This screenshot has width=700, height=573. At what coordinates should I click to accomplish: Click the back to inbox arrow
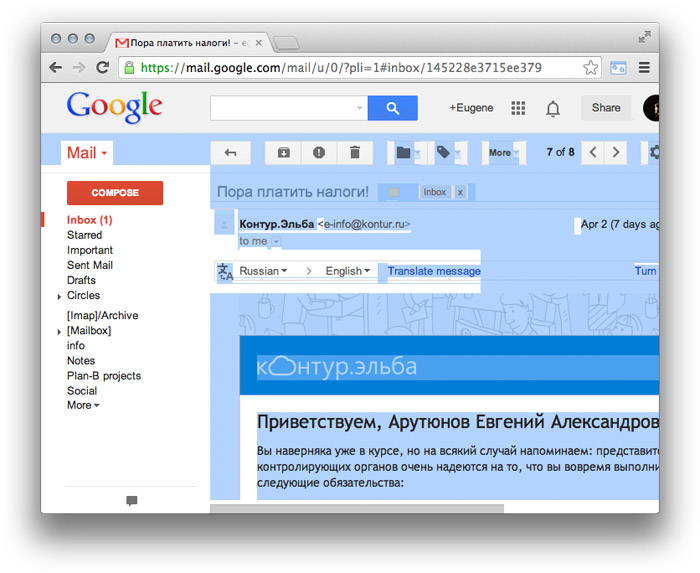pos(230,152)
